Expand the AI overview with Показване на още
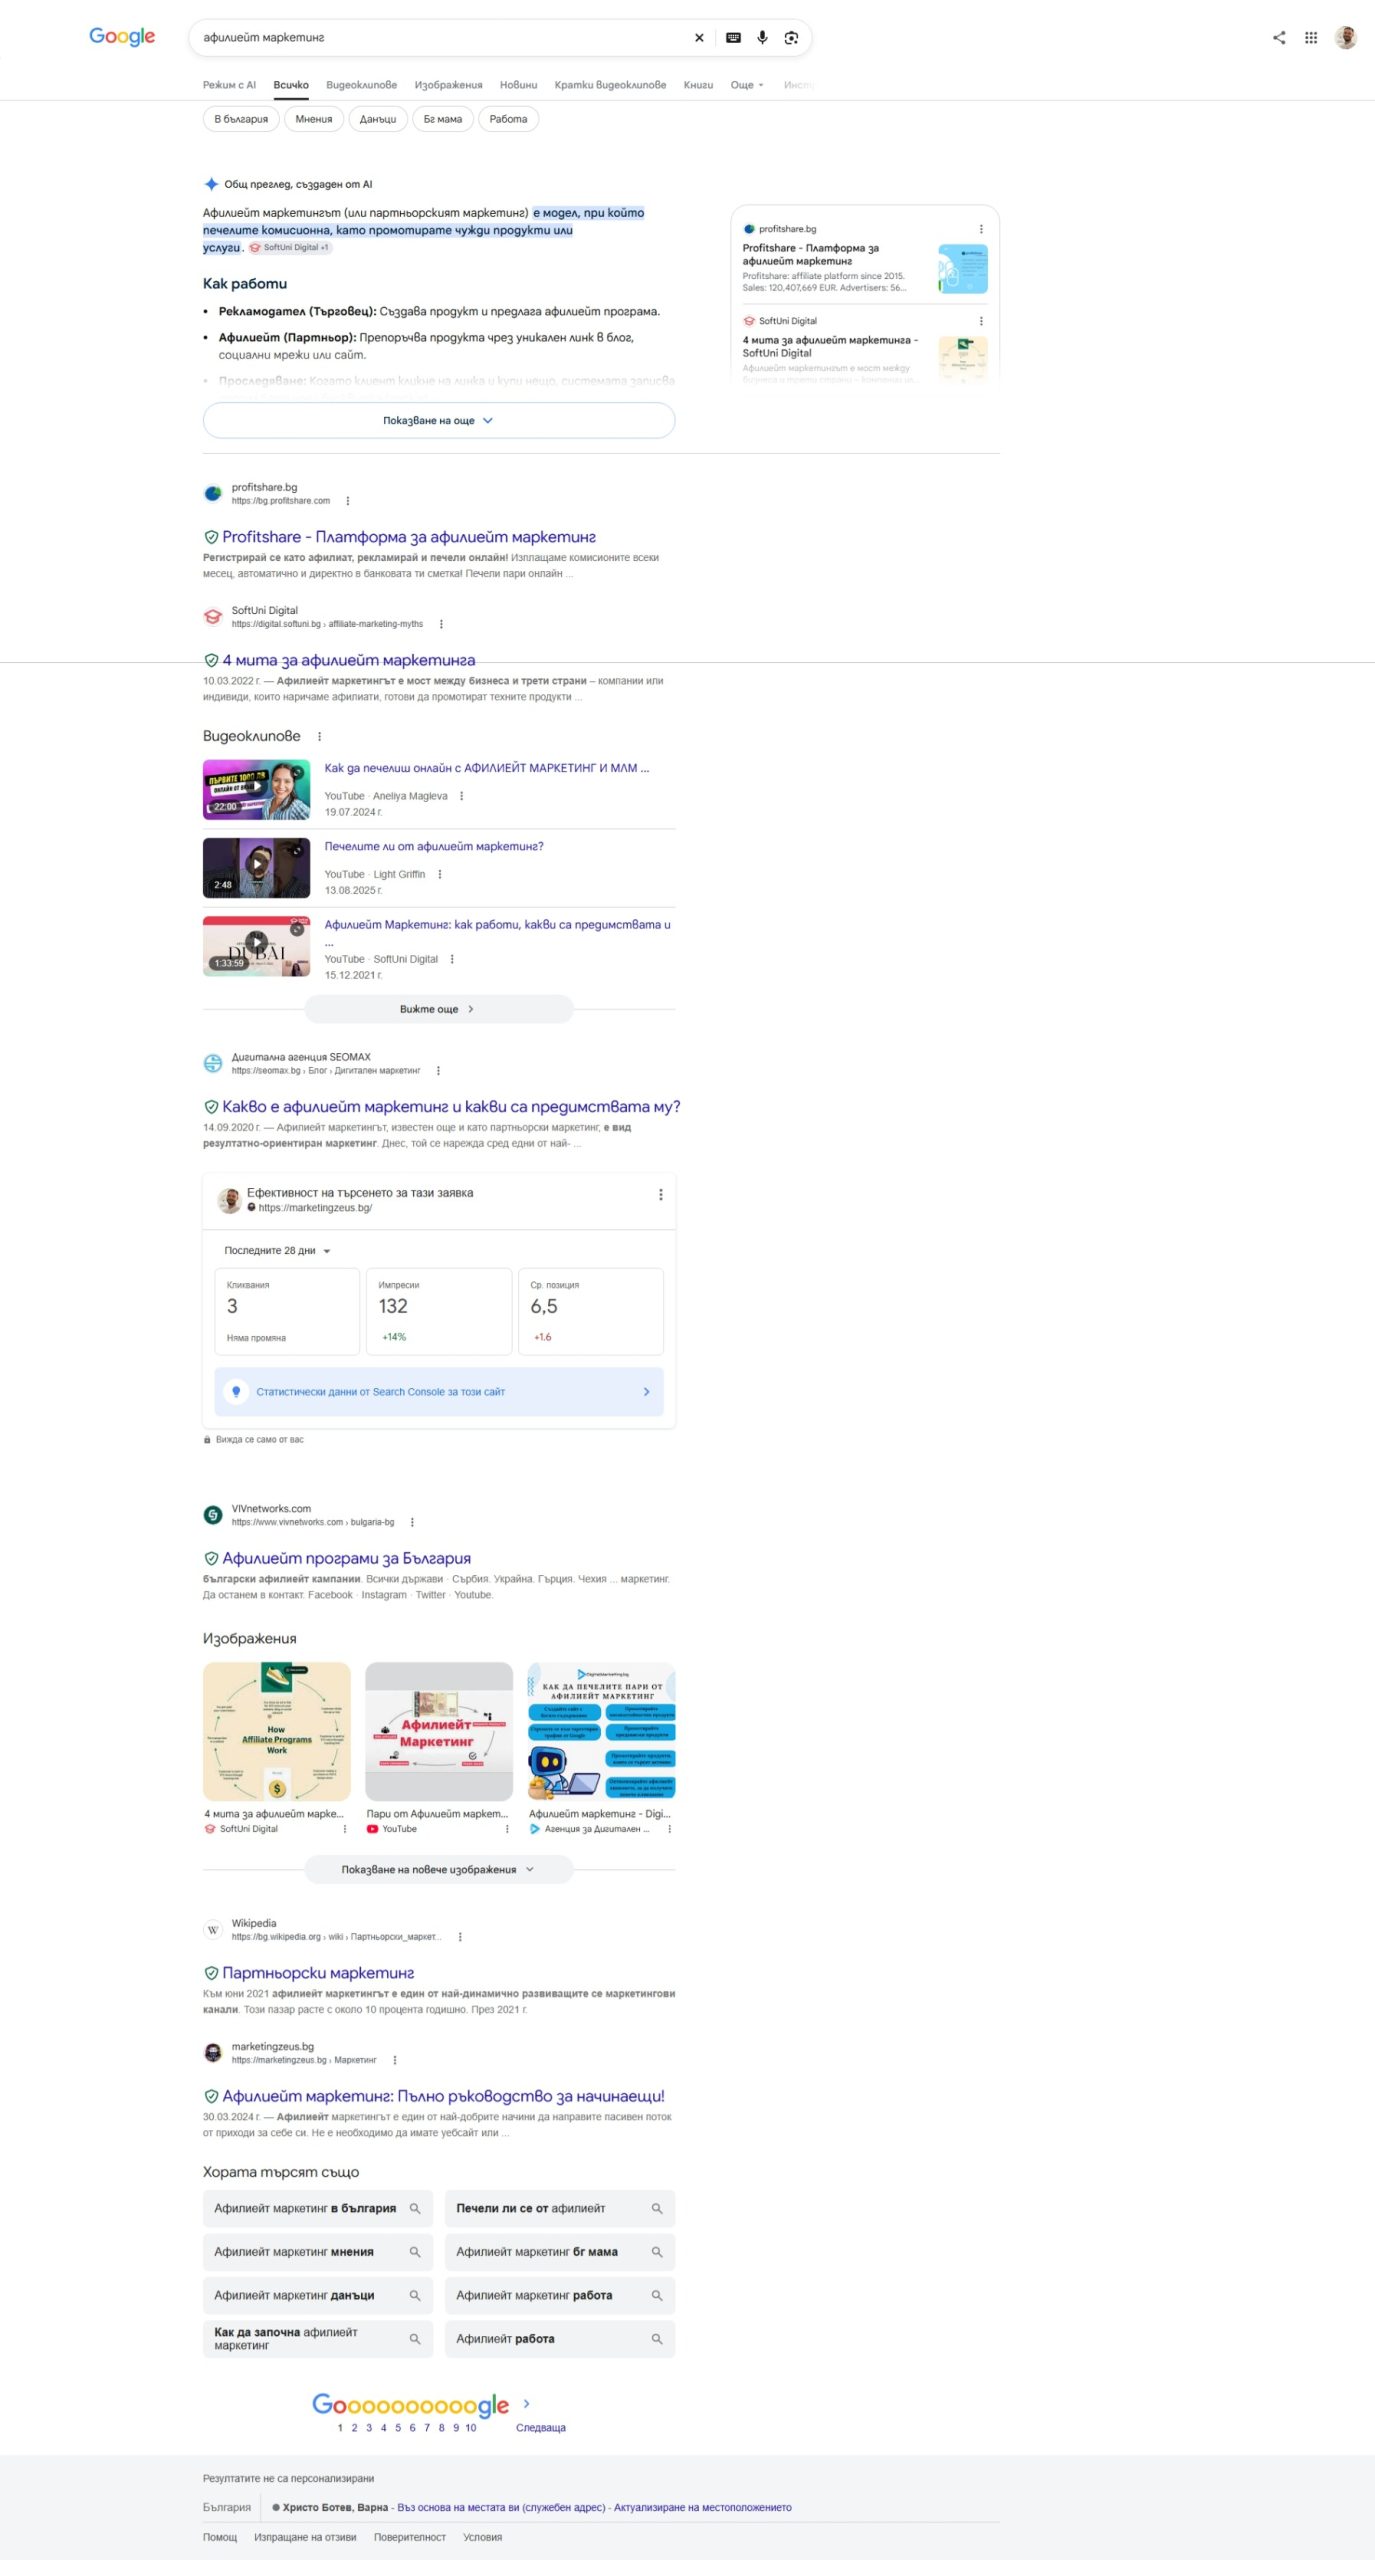The width and height of the screenshot is (1375, 2560). coord(439,421)
